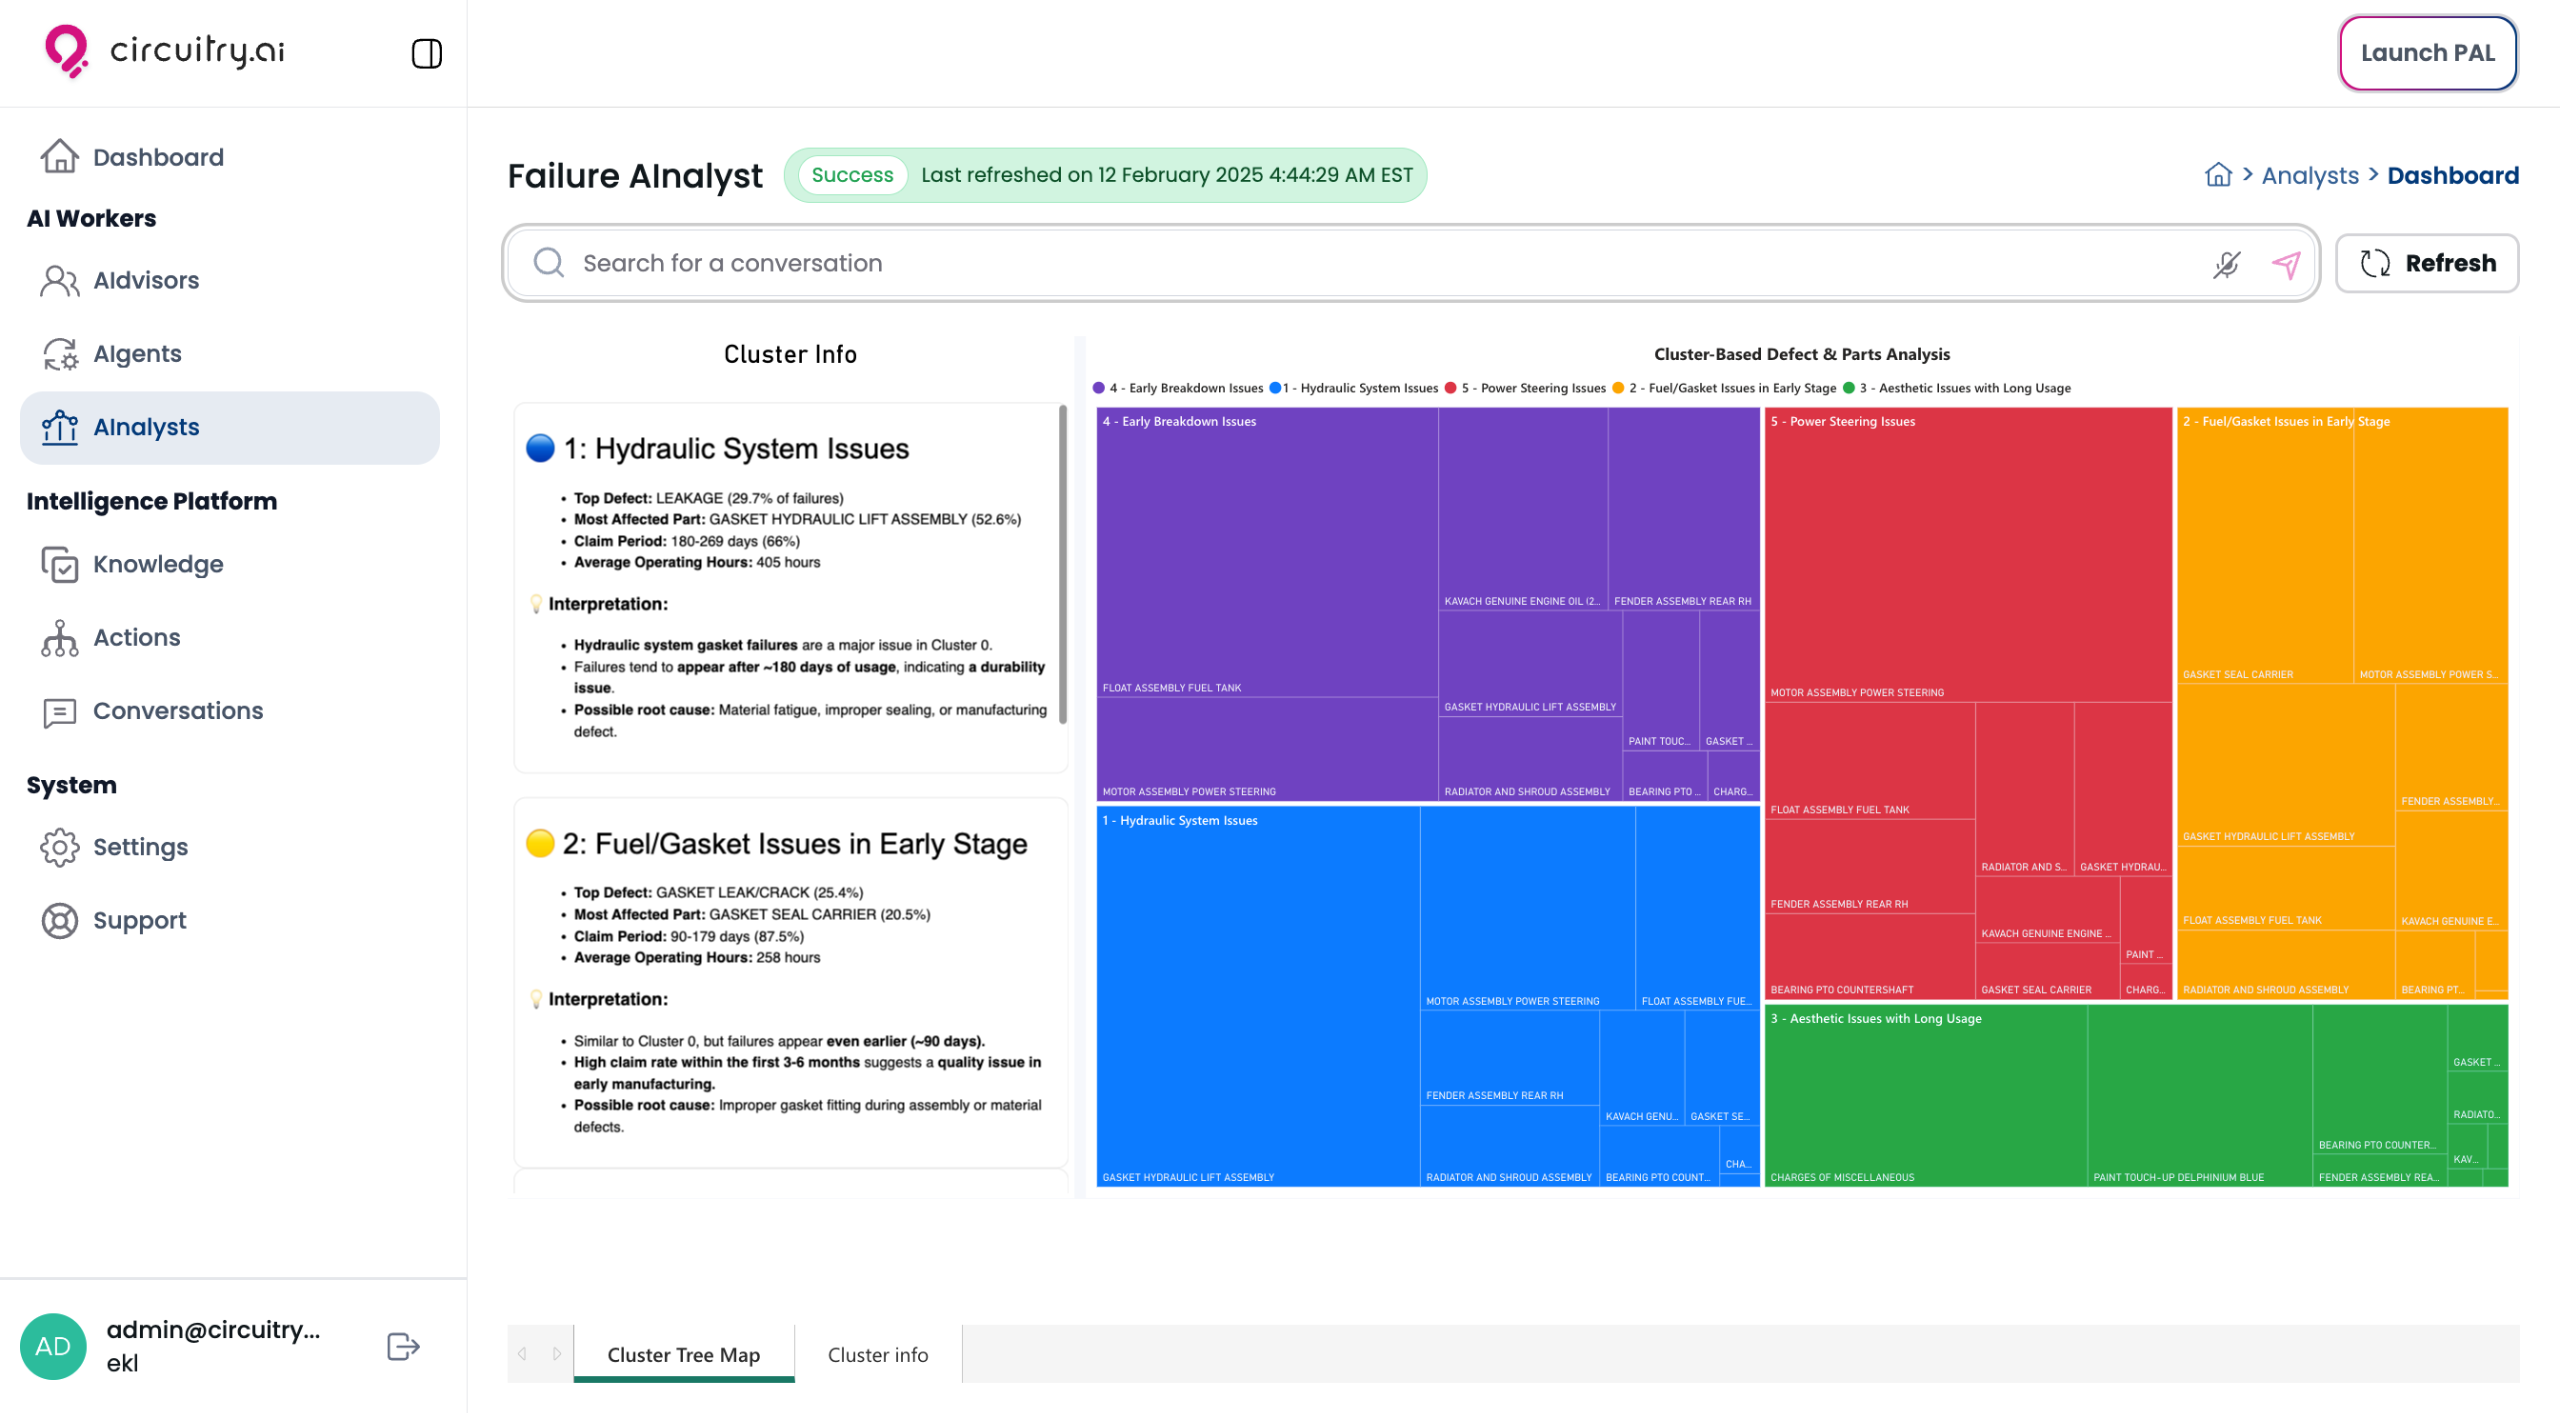Switch to the Cluster info tab
Screen dimensions: 2560x1413
(877, 1354)
